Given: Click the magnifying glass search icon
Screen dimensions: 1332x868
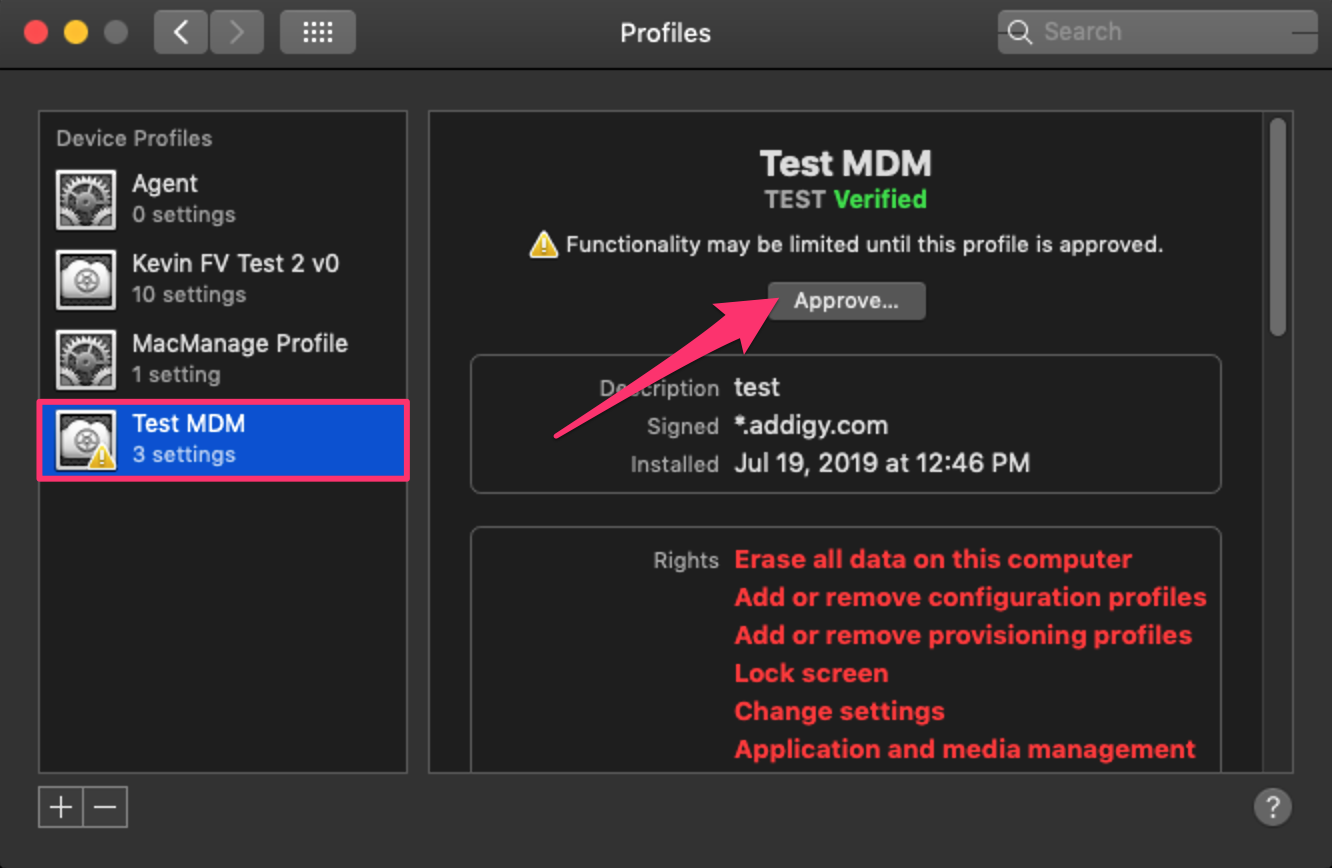Looking at the screenshot, I should [x=1019, y=32].
